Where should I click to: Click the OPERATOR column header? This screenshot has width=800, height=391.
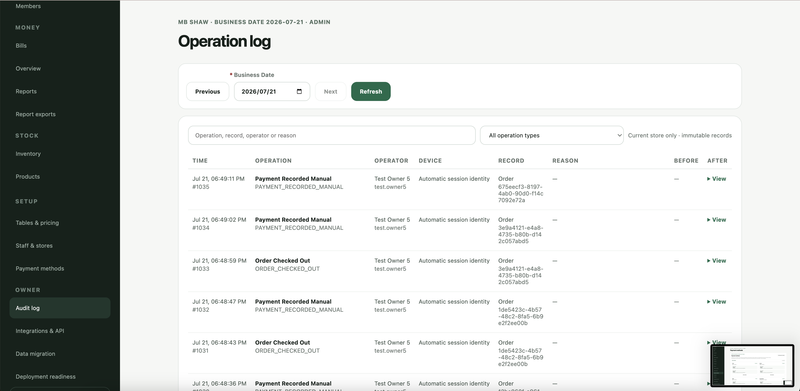coord(391,161)
